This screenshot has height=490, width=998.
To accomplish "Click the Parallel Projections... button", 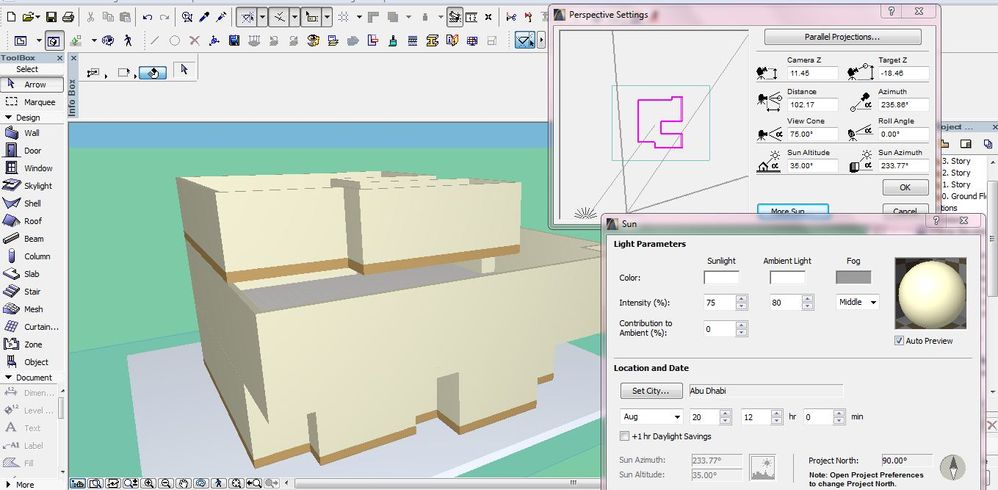I will click(842, 37).
